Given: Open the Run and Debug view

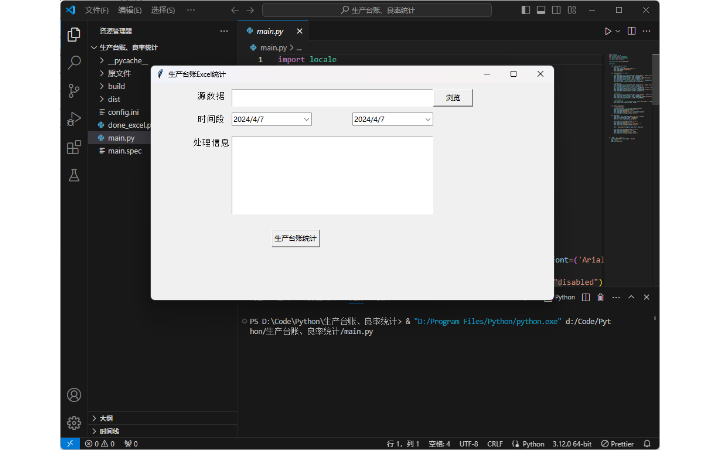Looking at the screenshot, I should pyautogui.click(x=74, y=119).
